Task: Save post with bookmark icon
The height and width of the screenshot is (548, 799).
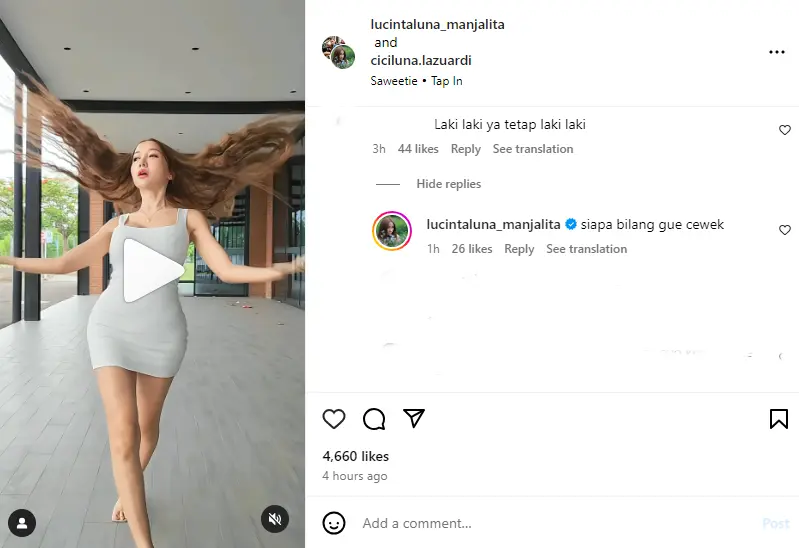Action: pyautogui.click(x=779, y=419)
